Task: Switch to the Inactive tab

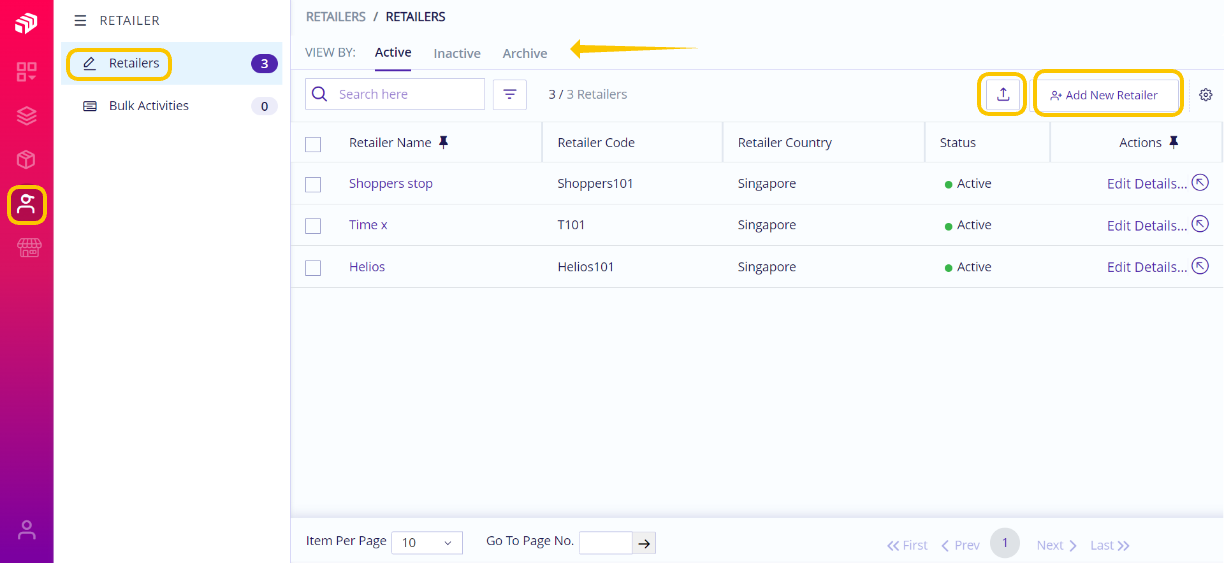Action: point(457,53)
